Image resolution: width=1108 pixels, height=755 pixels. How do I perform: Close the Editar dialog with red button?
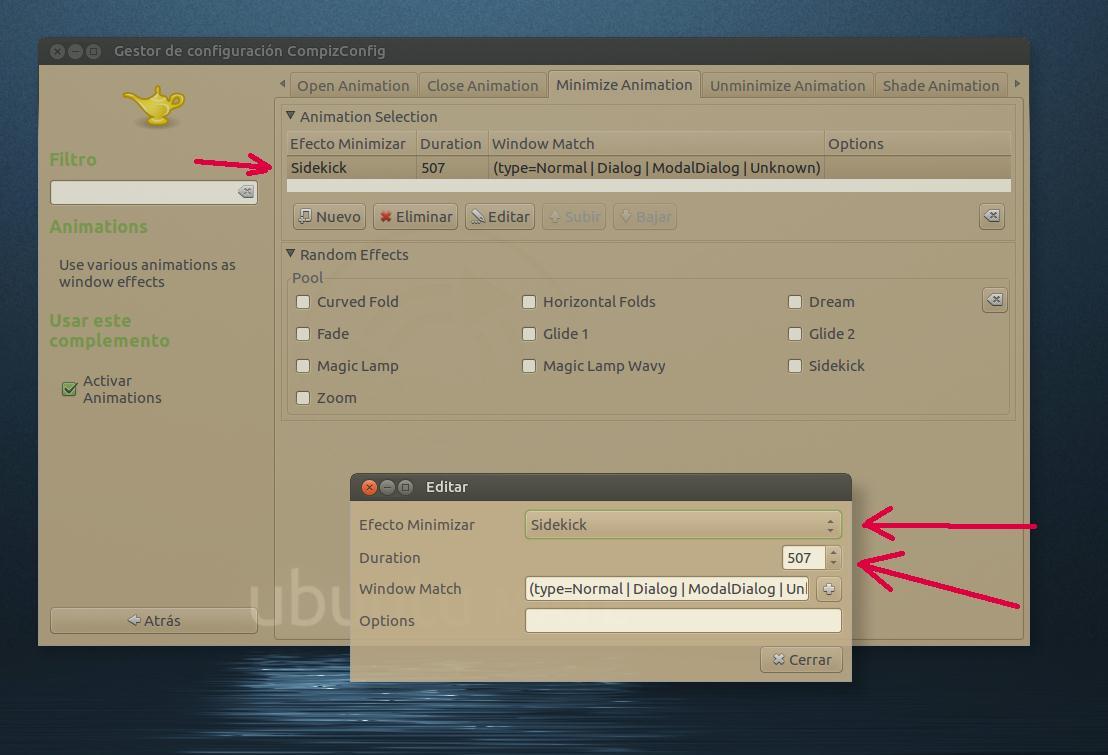[x=369, y=487]
